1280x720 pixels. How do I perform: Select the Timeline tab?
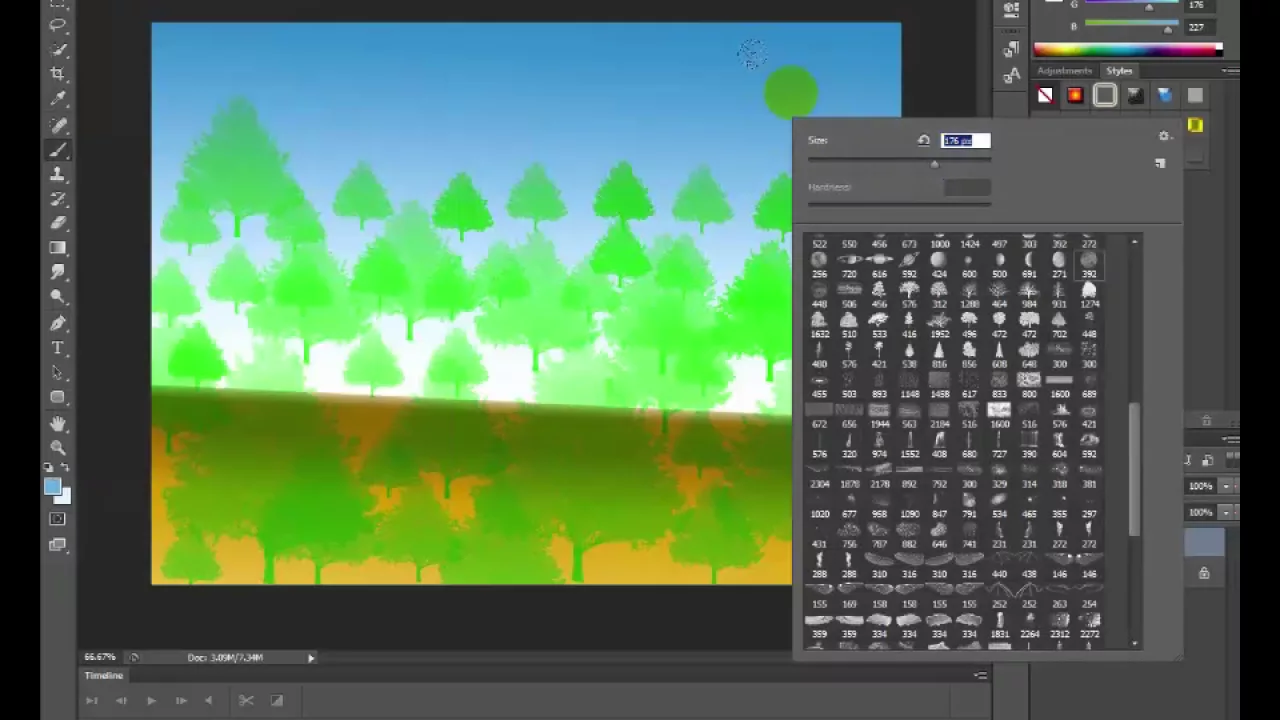pyautogui.click(x=103, y=676)
